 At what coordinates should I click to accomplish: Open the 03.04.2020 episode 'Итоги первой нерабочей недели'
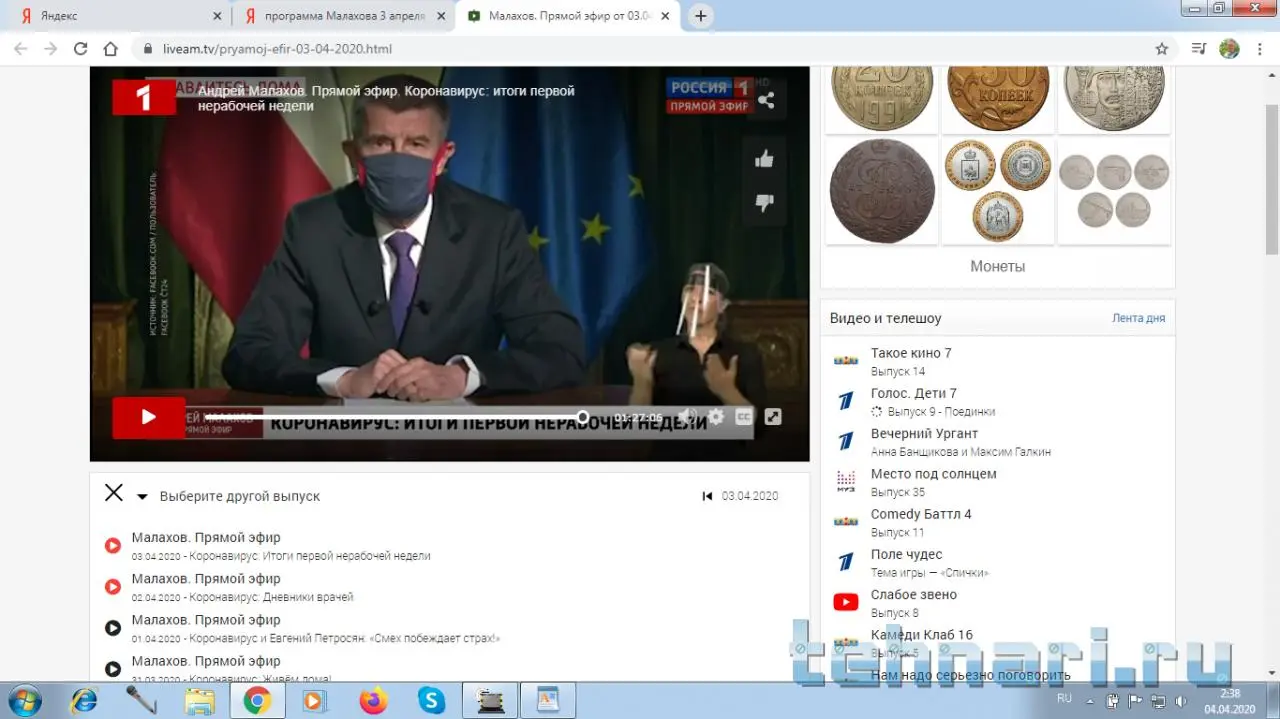[x=281, y=546]
